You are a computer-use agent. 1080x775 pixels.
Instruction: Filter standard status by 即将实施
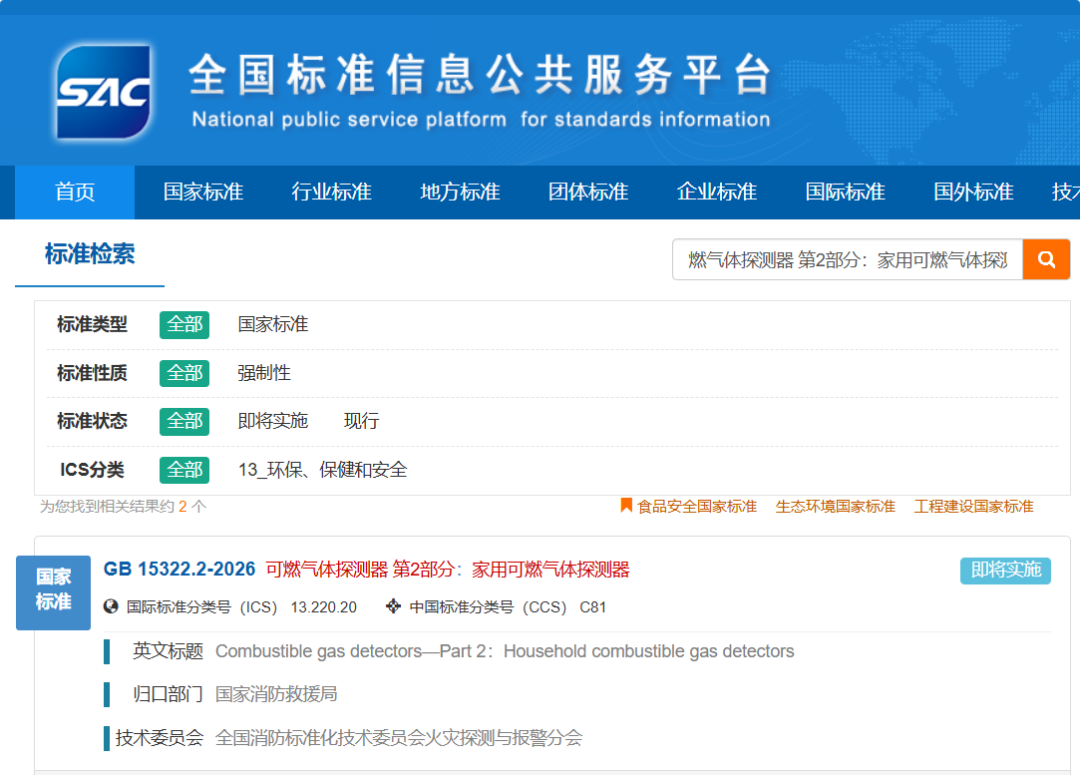pos(272,421)
